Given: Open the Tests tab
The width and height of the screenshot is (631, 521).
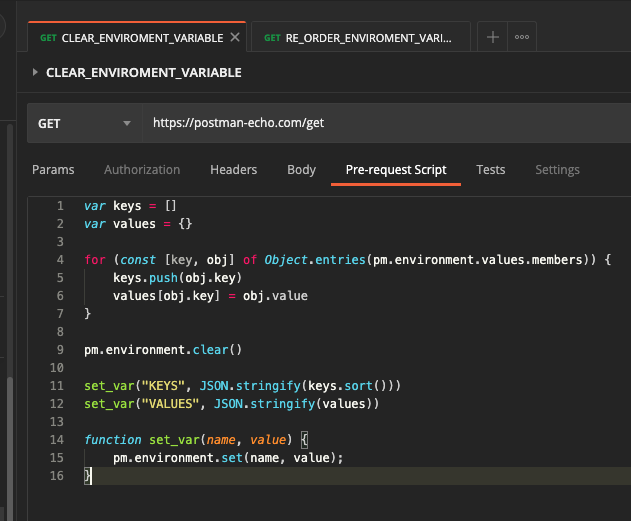Looking at the screenshot, I should click(x=491, y=170).
